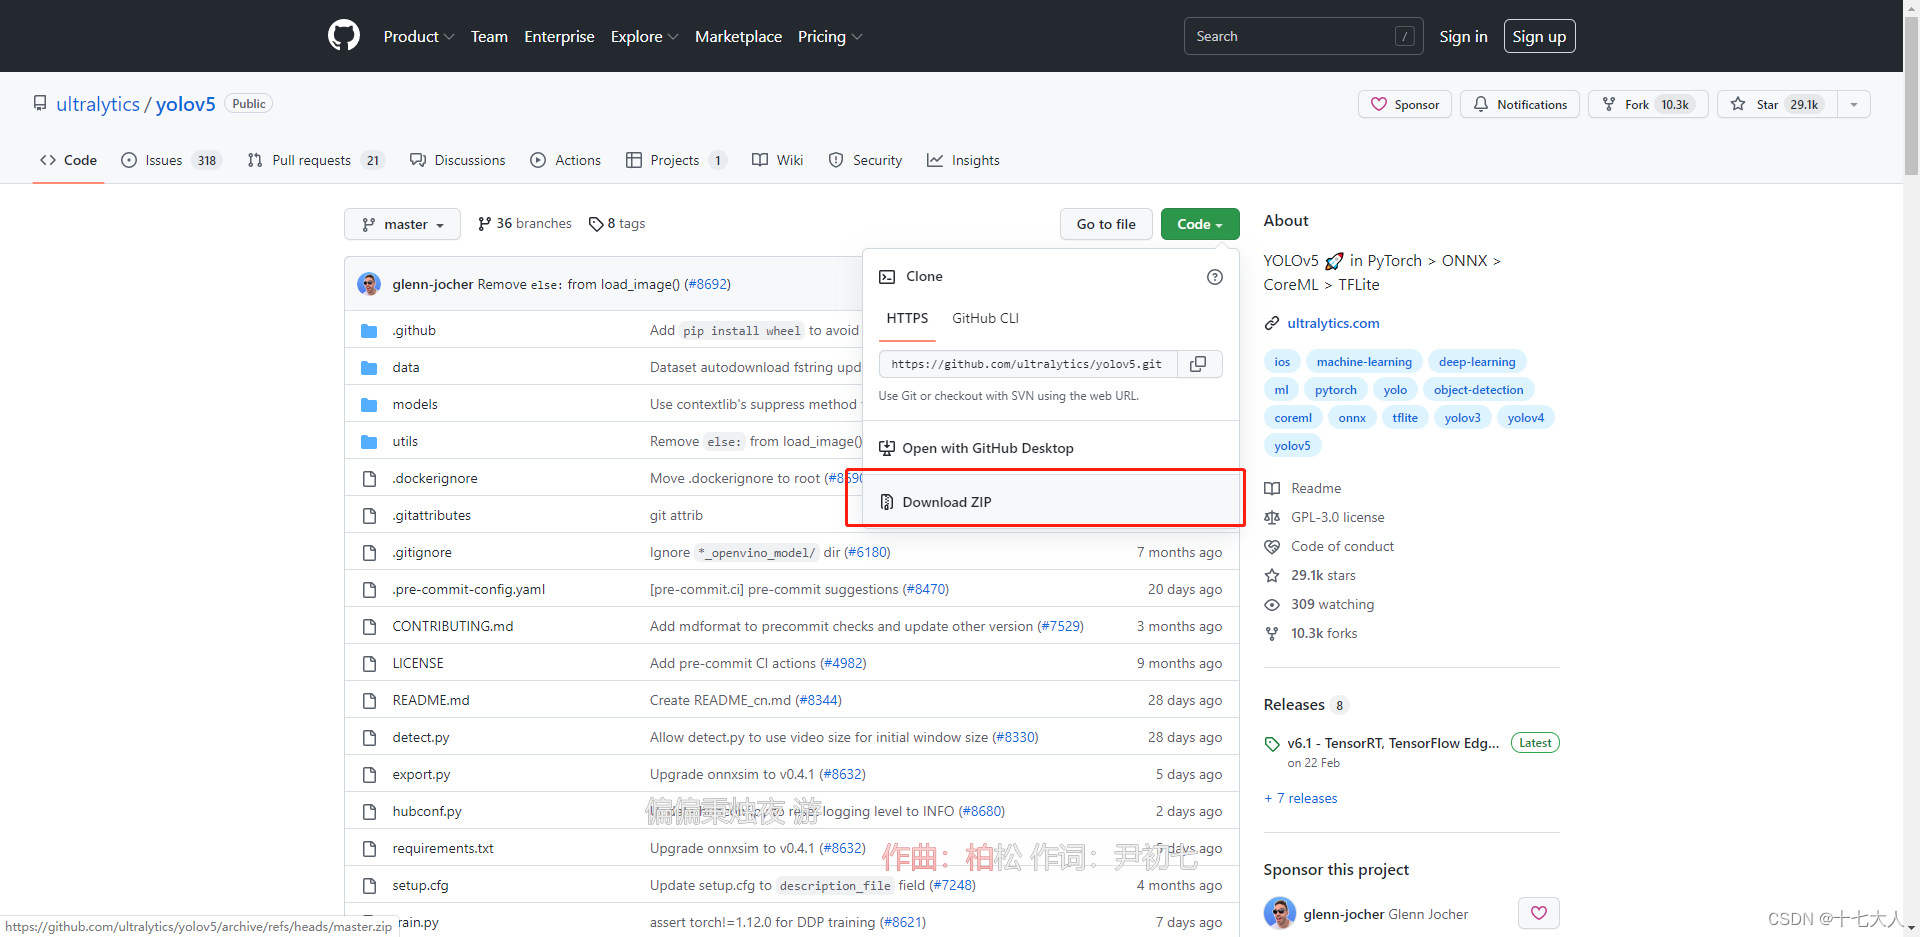Viewport: 1920px width, 937px height.
Task: Click Open with GitHub Desktop
Action: coord(1051,448)
